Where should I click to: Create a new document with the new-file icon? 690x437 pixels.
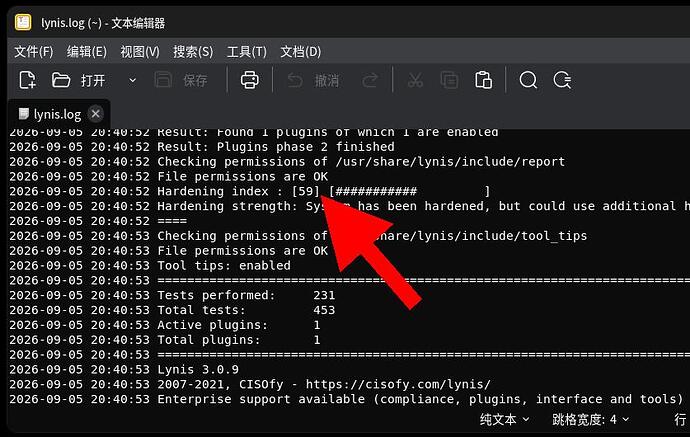tap(27, 80)
